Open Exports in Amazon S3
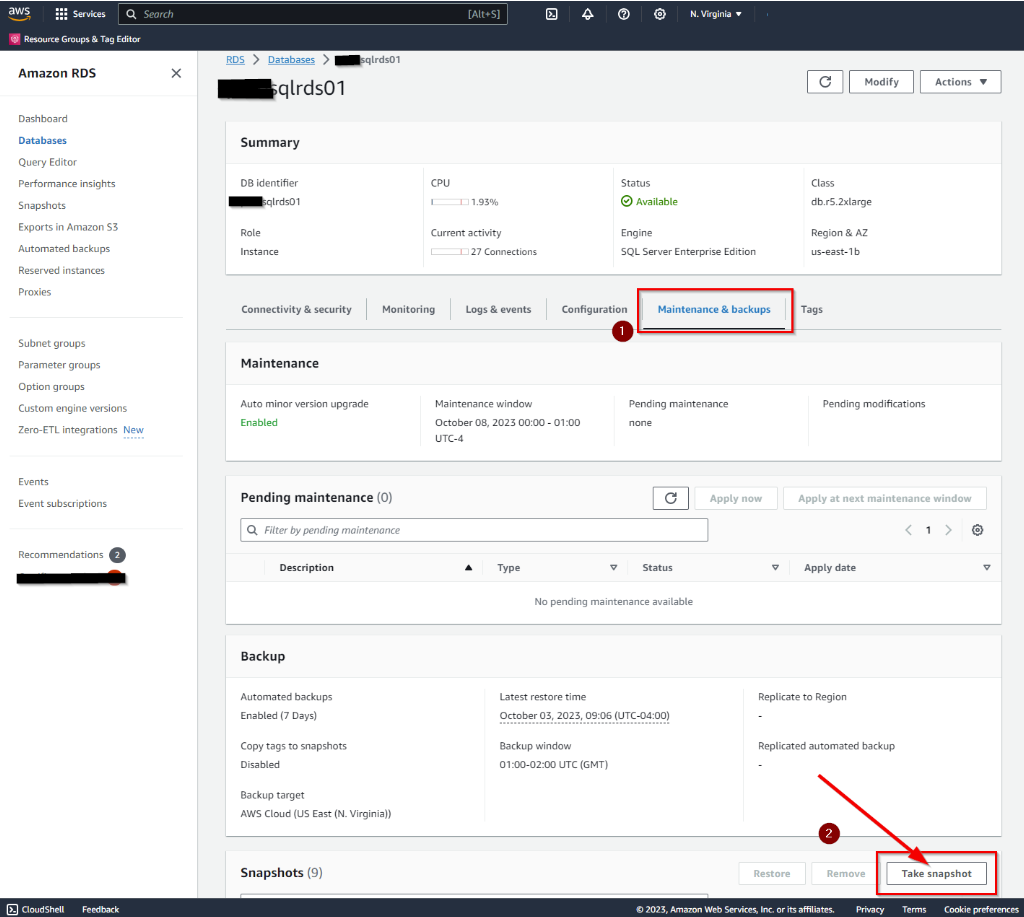The image size is (1024, 917). [x=68, y=227]
